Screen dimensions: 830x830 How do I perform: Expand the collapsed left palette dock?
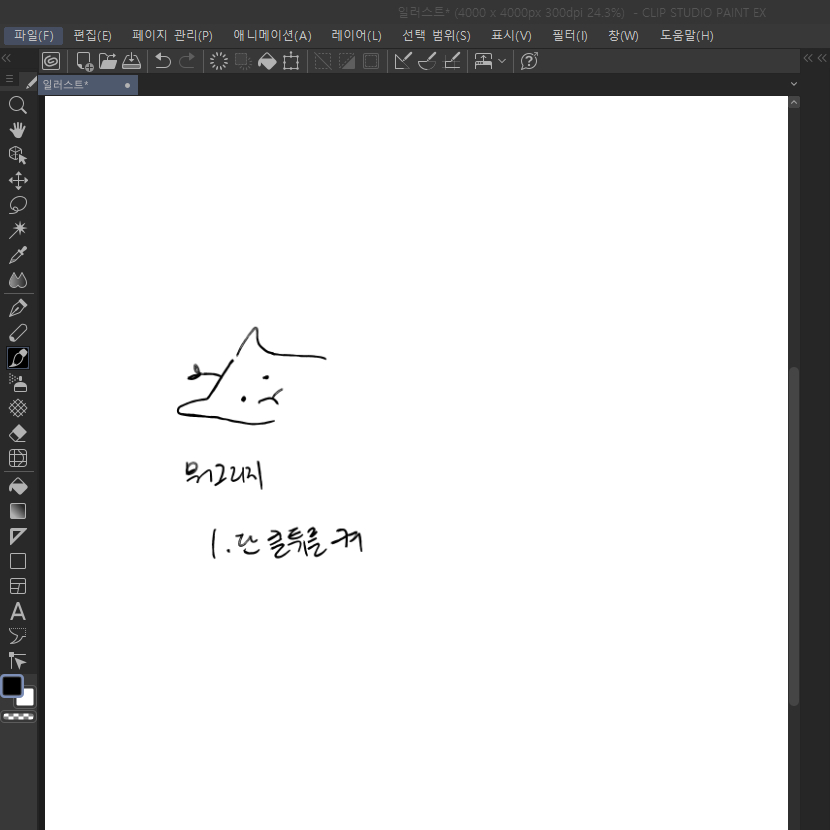coord(6,59)
